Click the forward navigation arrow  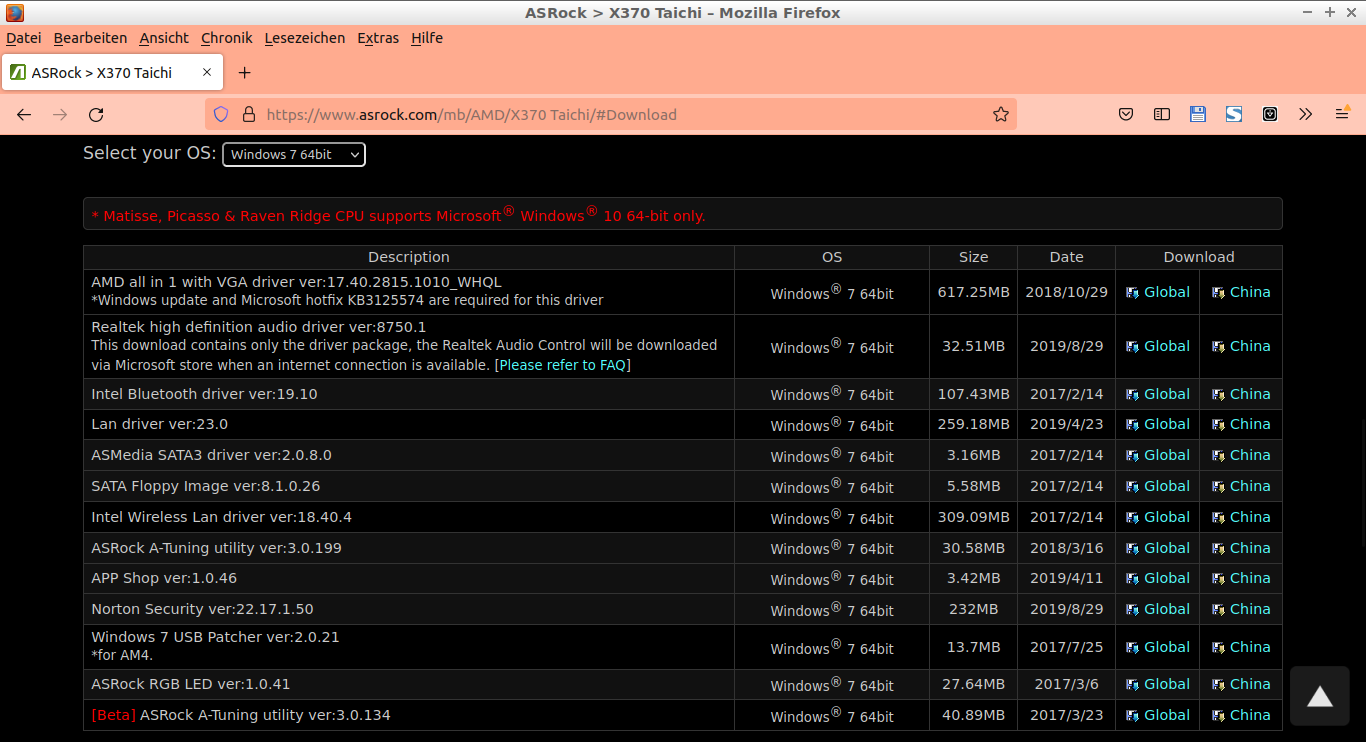60,115
